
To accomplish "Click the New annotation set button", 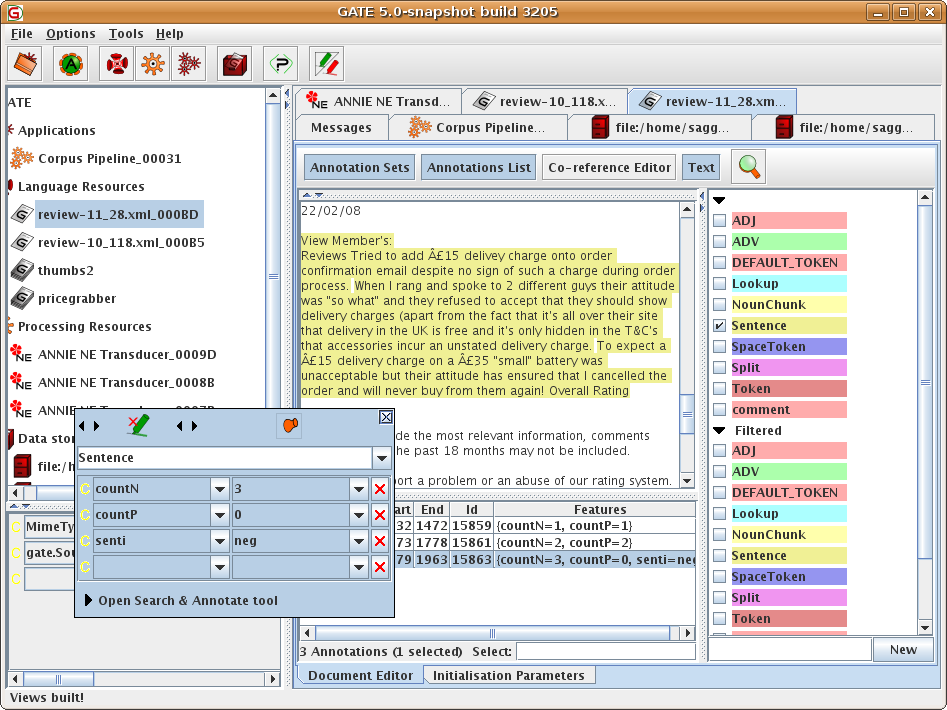I will 903,650.
